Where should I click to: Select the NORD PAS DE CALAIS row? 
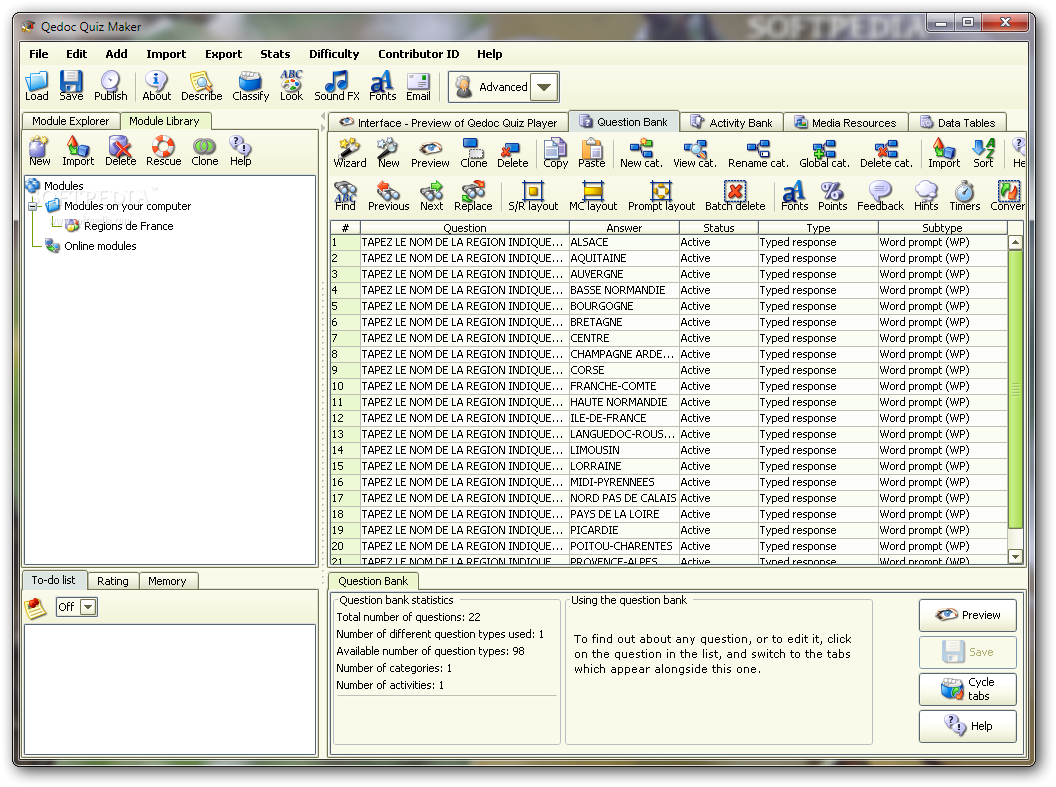669,498
